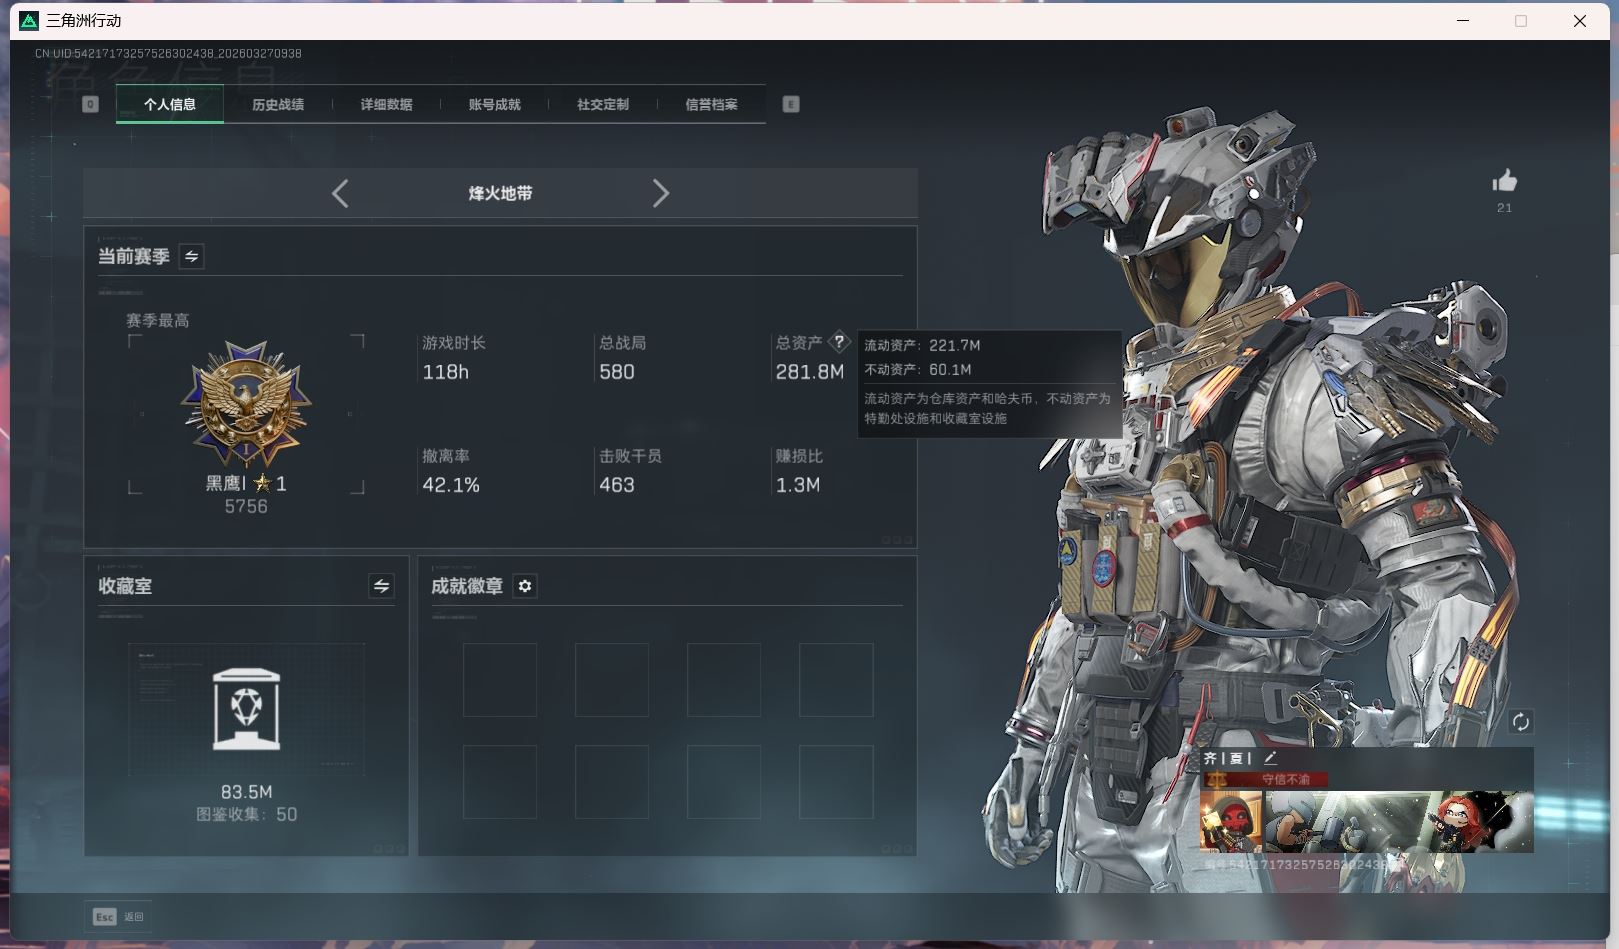The image size is (1619, 949).
Task: Switch to the 历史战绩 tab
Action: [x=278, y=104]
